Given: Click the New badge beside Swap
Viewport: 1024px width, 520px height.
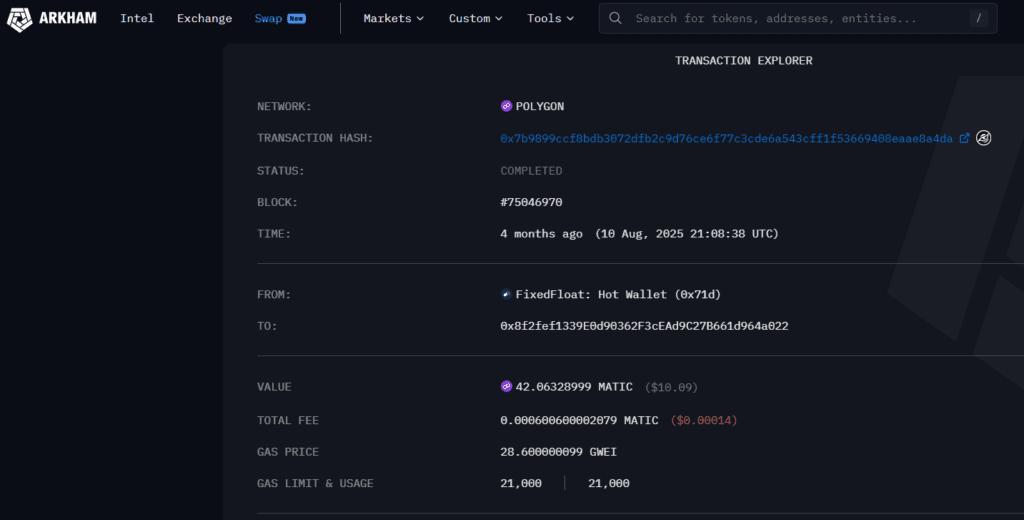Looking at the screenshot, I should [x=296, y=18].
